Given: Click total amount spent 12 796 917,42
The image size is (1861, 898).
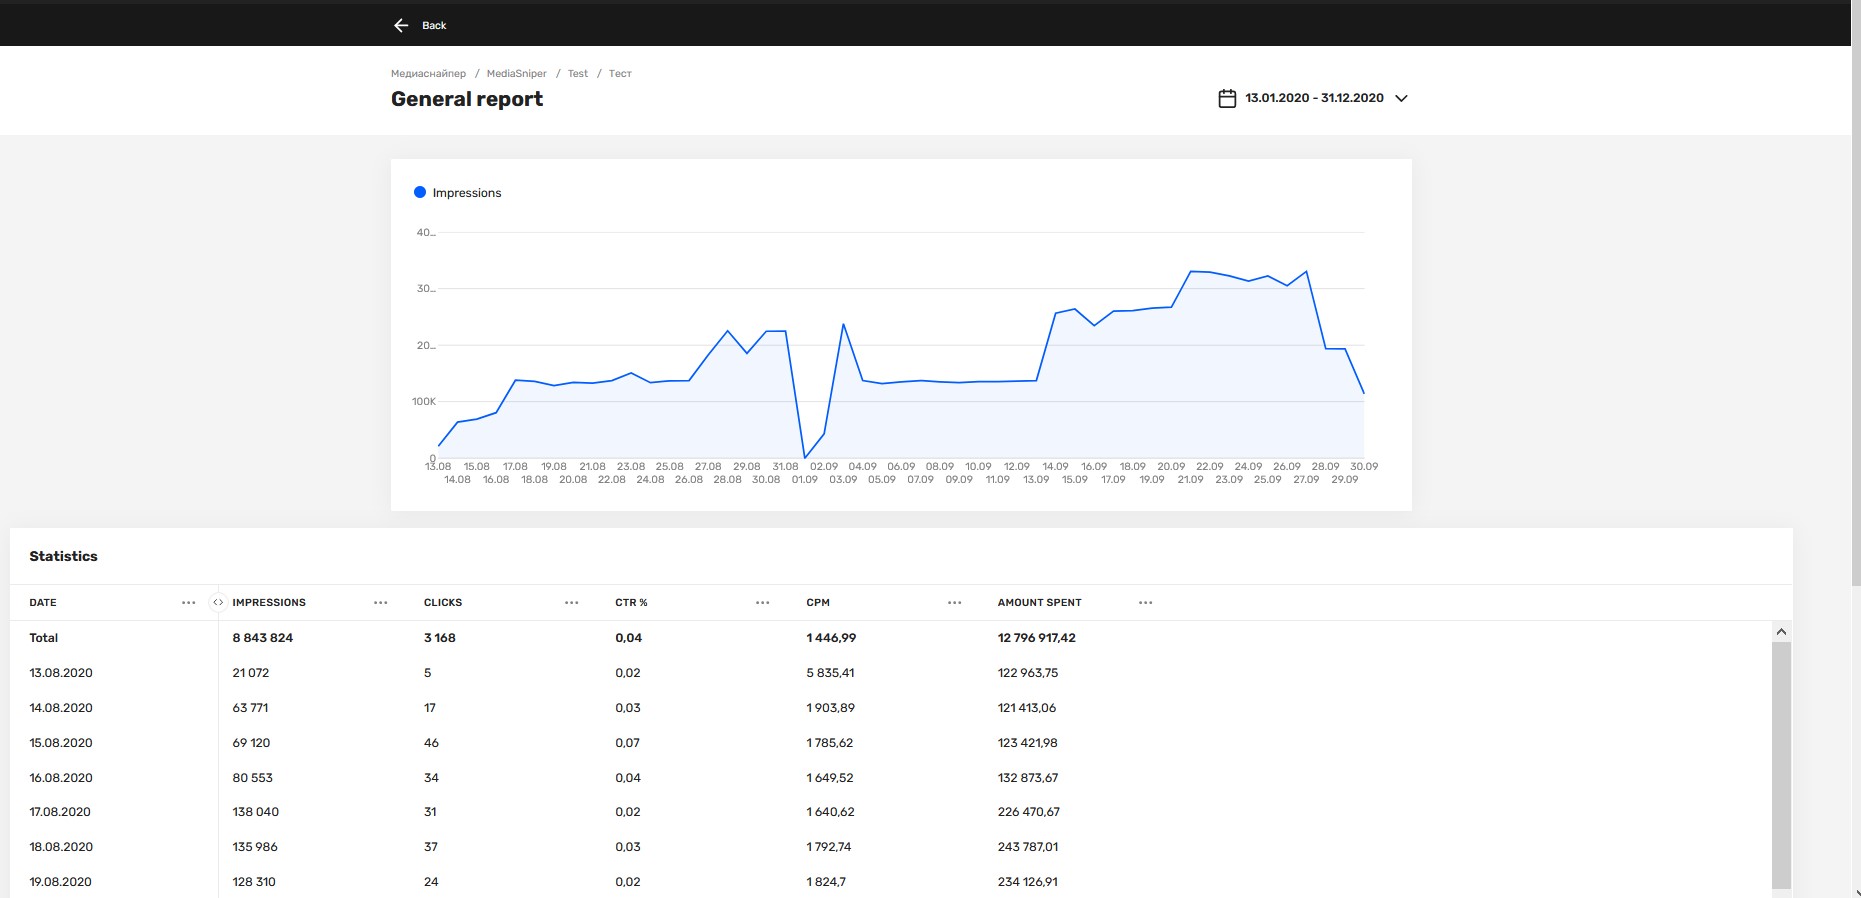Looking at the screenshot, I should [1037, 638].
